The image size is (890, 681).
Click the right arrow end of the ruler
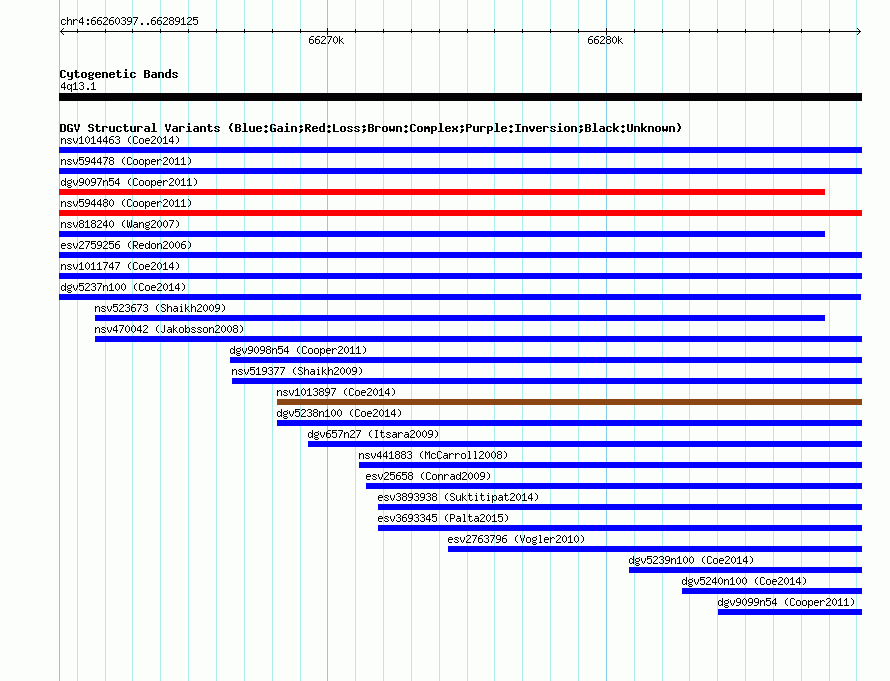click(x=859, y=32)
